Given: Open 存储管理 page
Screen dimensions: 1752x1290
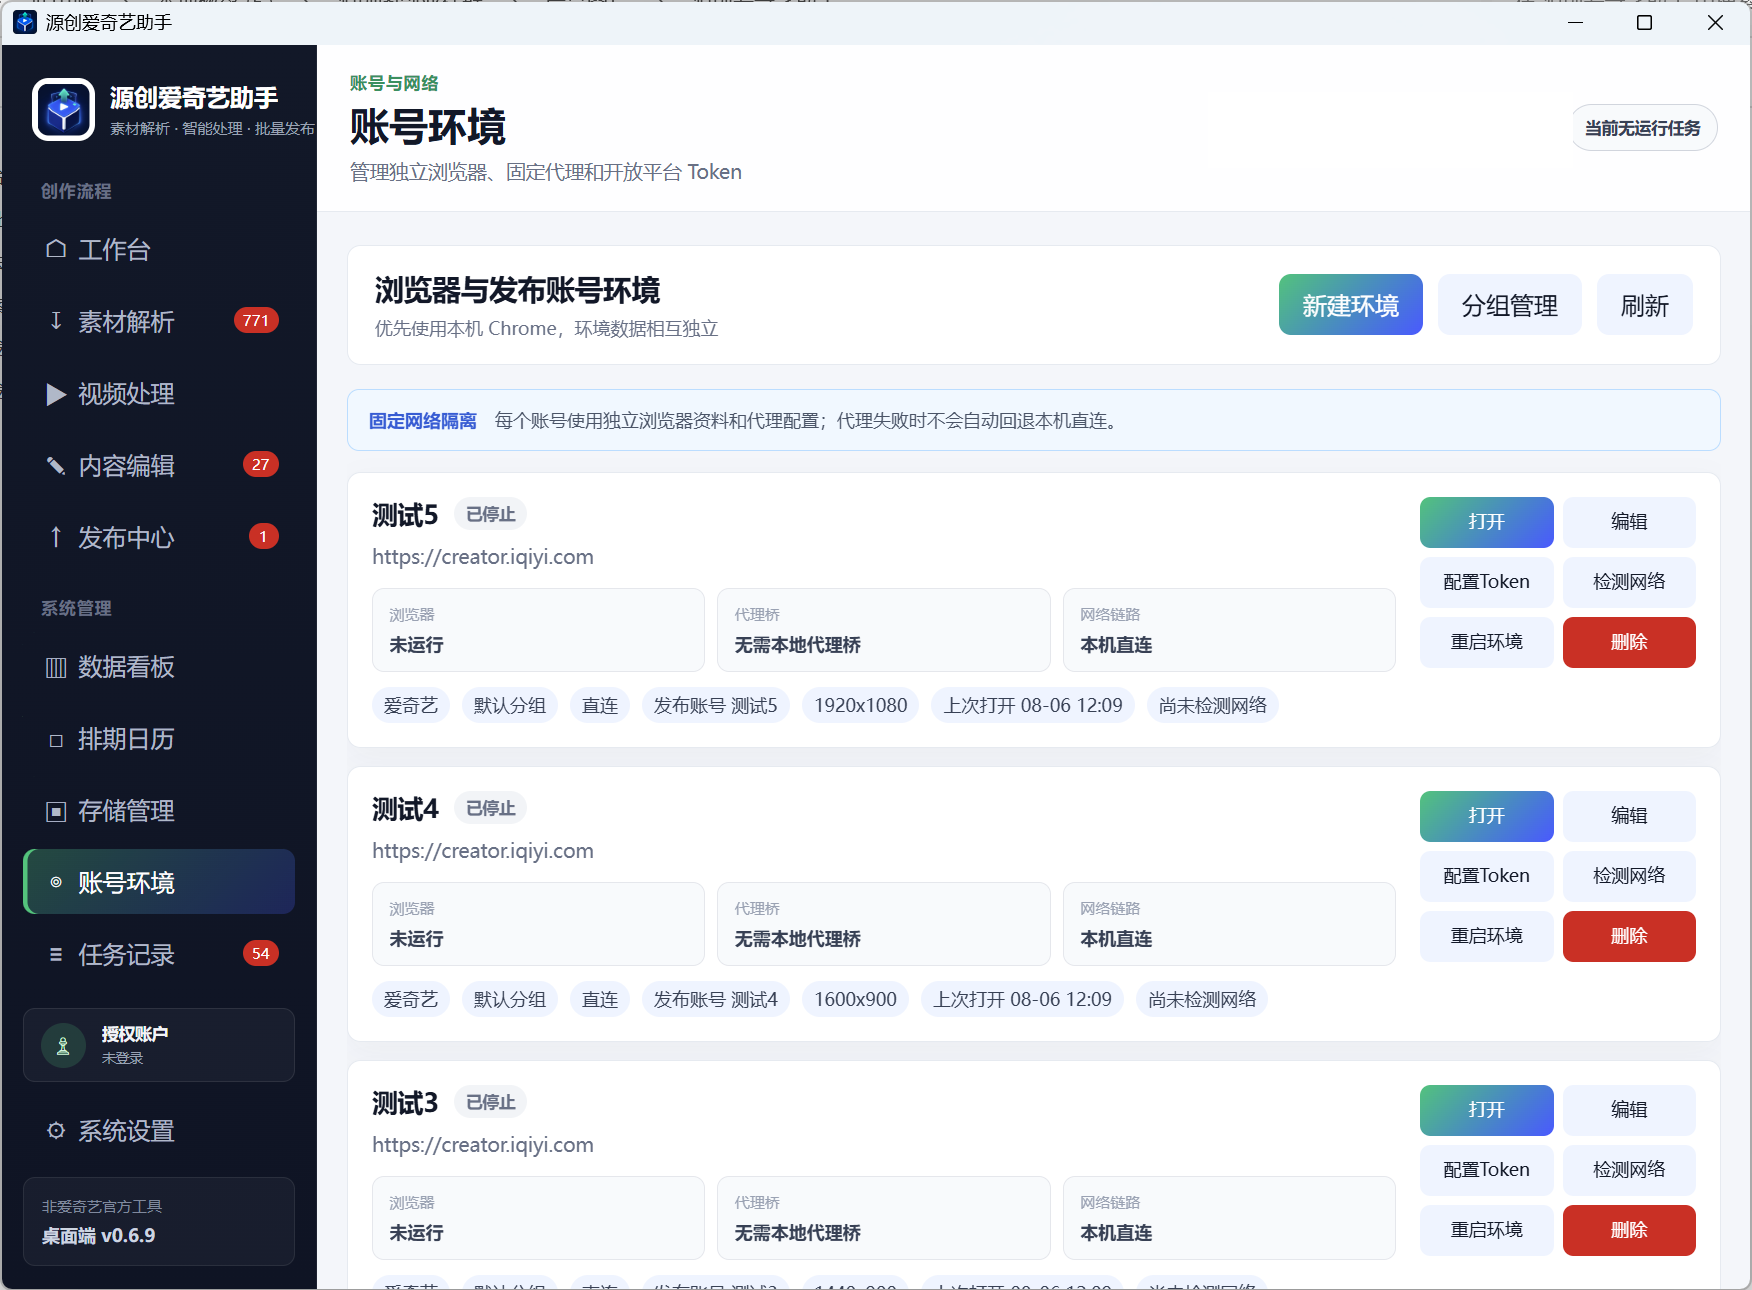Looking at the screenshot, I should click(x=159, y=811).
